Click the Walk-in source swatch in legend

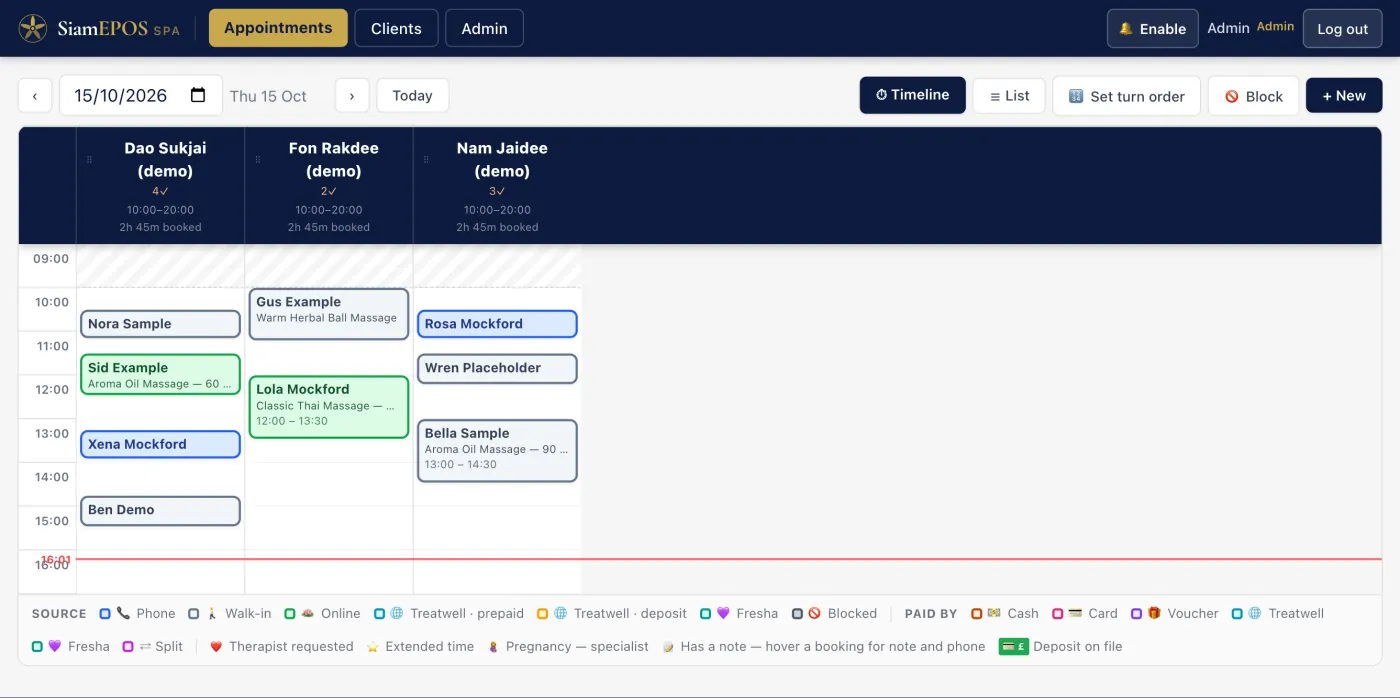(x=194, y=614)
